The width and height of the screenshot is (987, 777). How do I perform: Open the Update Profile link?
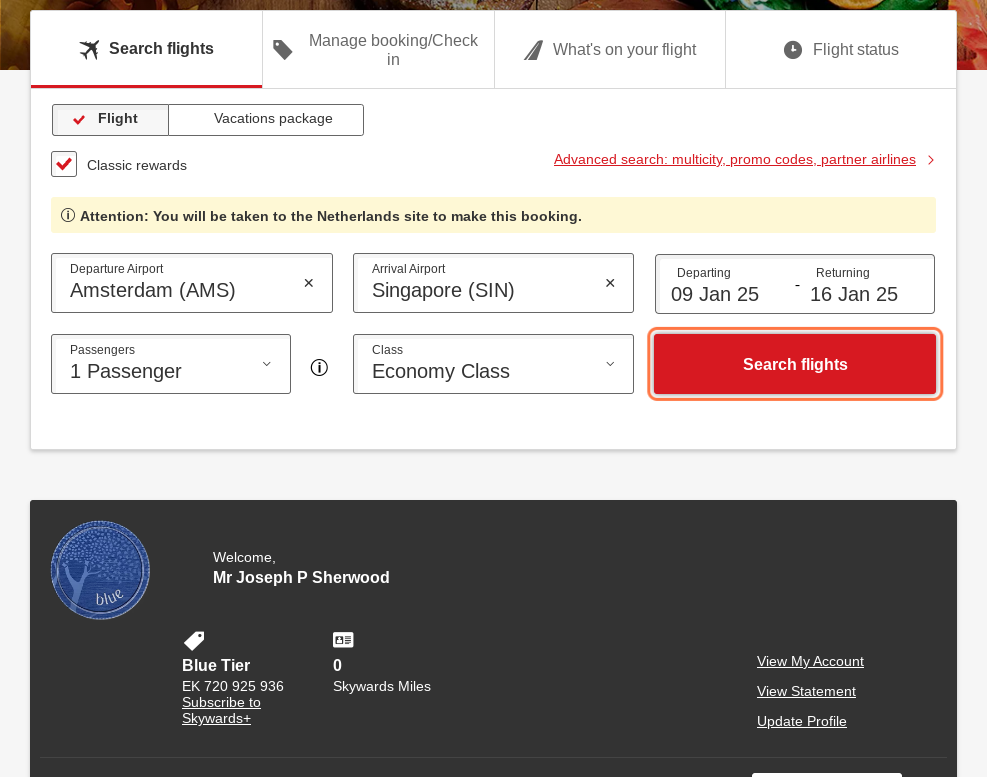pyautogui.click(x=801, y=721)
